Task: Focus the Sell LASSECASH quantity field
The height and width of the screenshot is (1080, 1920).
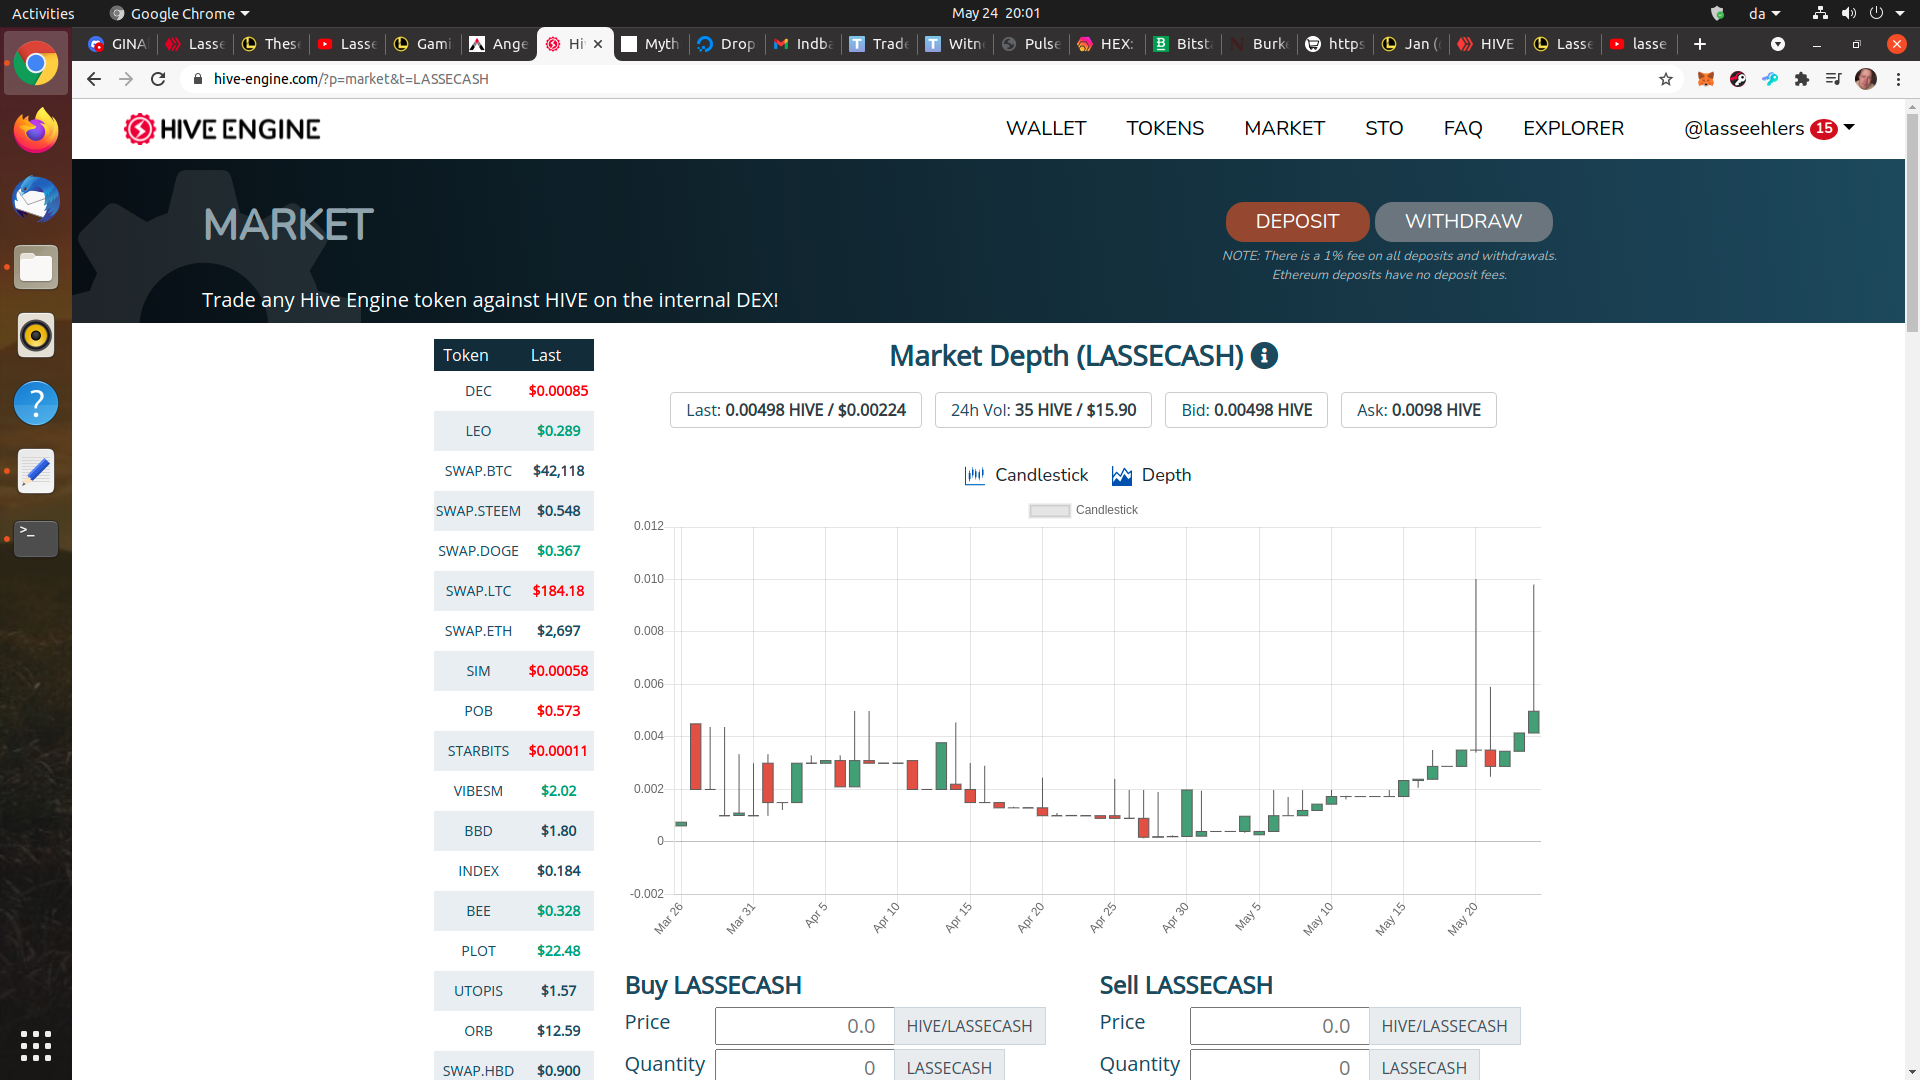Action: pyautogui.click(x=1279, y=1066)
